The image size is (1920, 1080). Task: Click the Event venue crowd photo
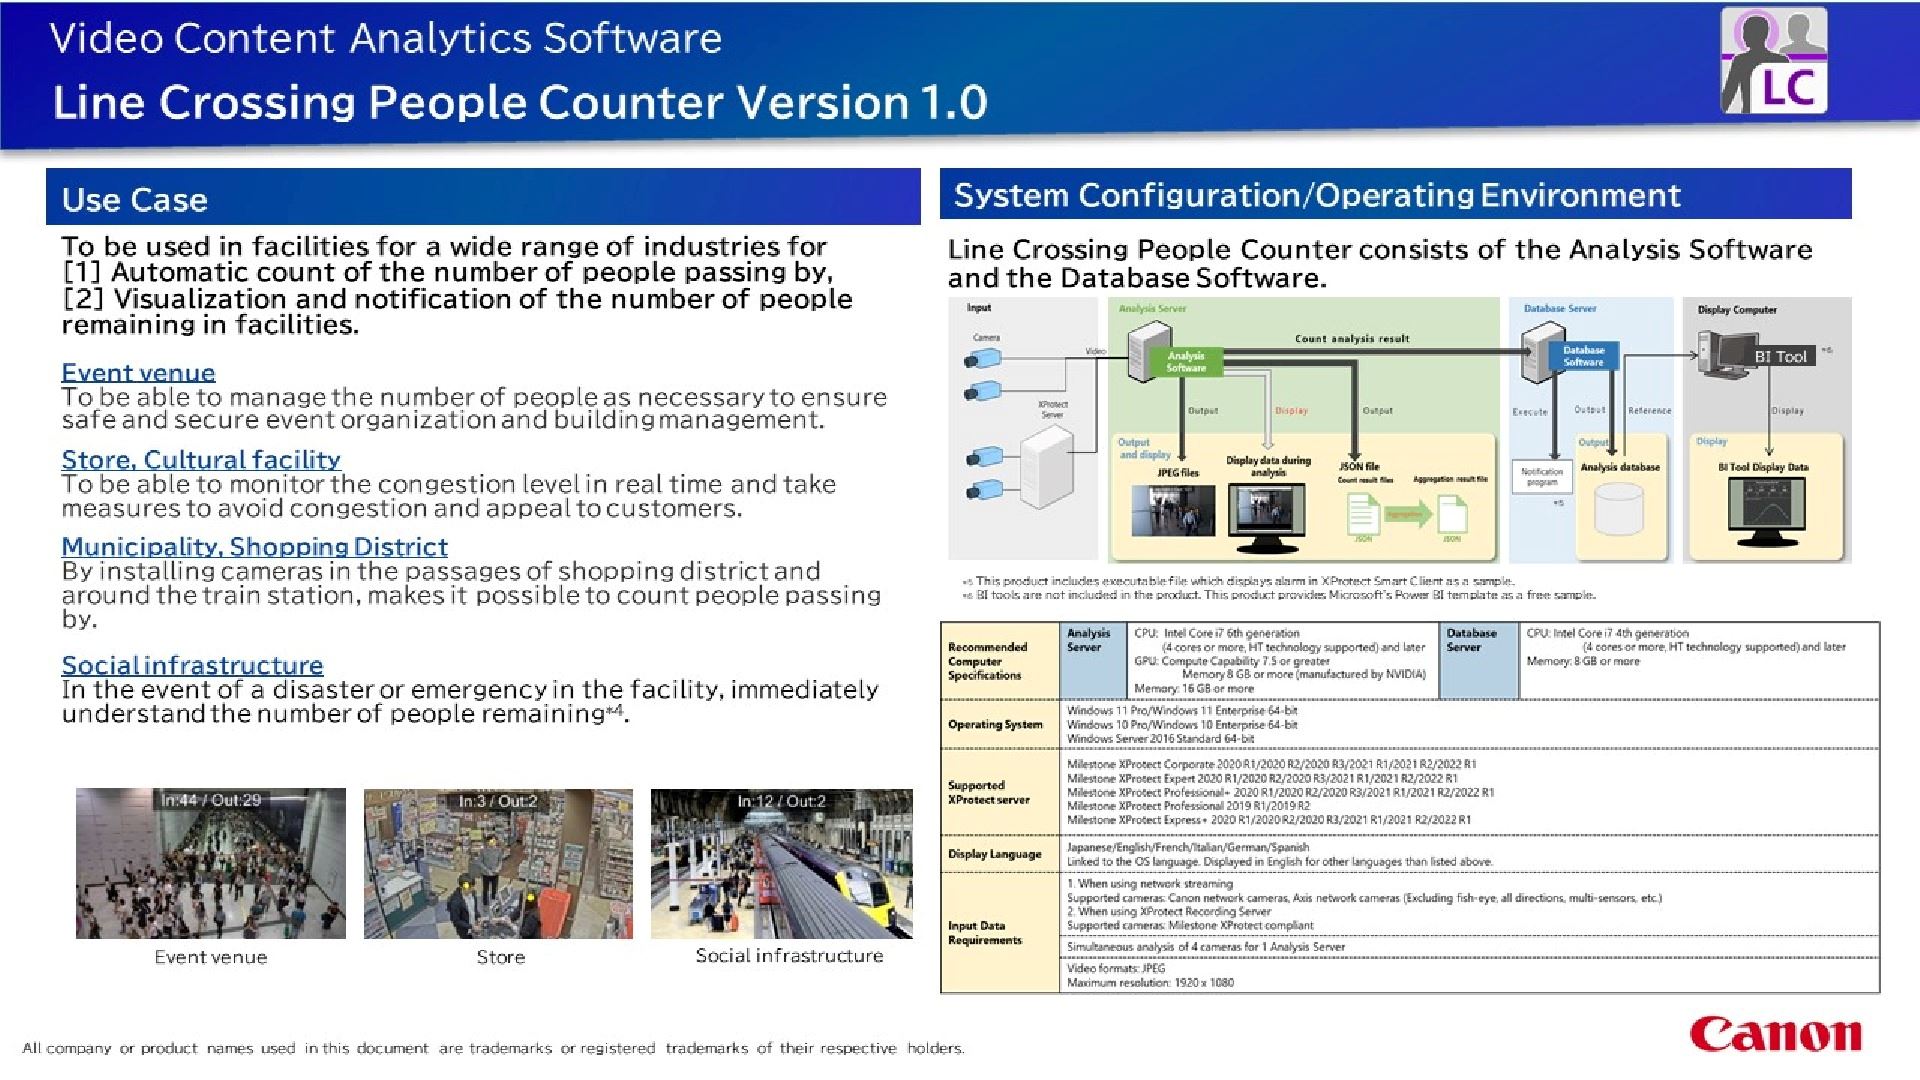(x=211, y=863)
